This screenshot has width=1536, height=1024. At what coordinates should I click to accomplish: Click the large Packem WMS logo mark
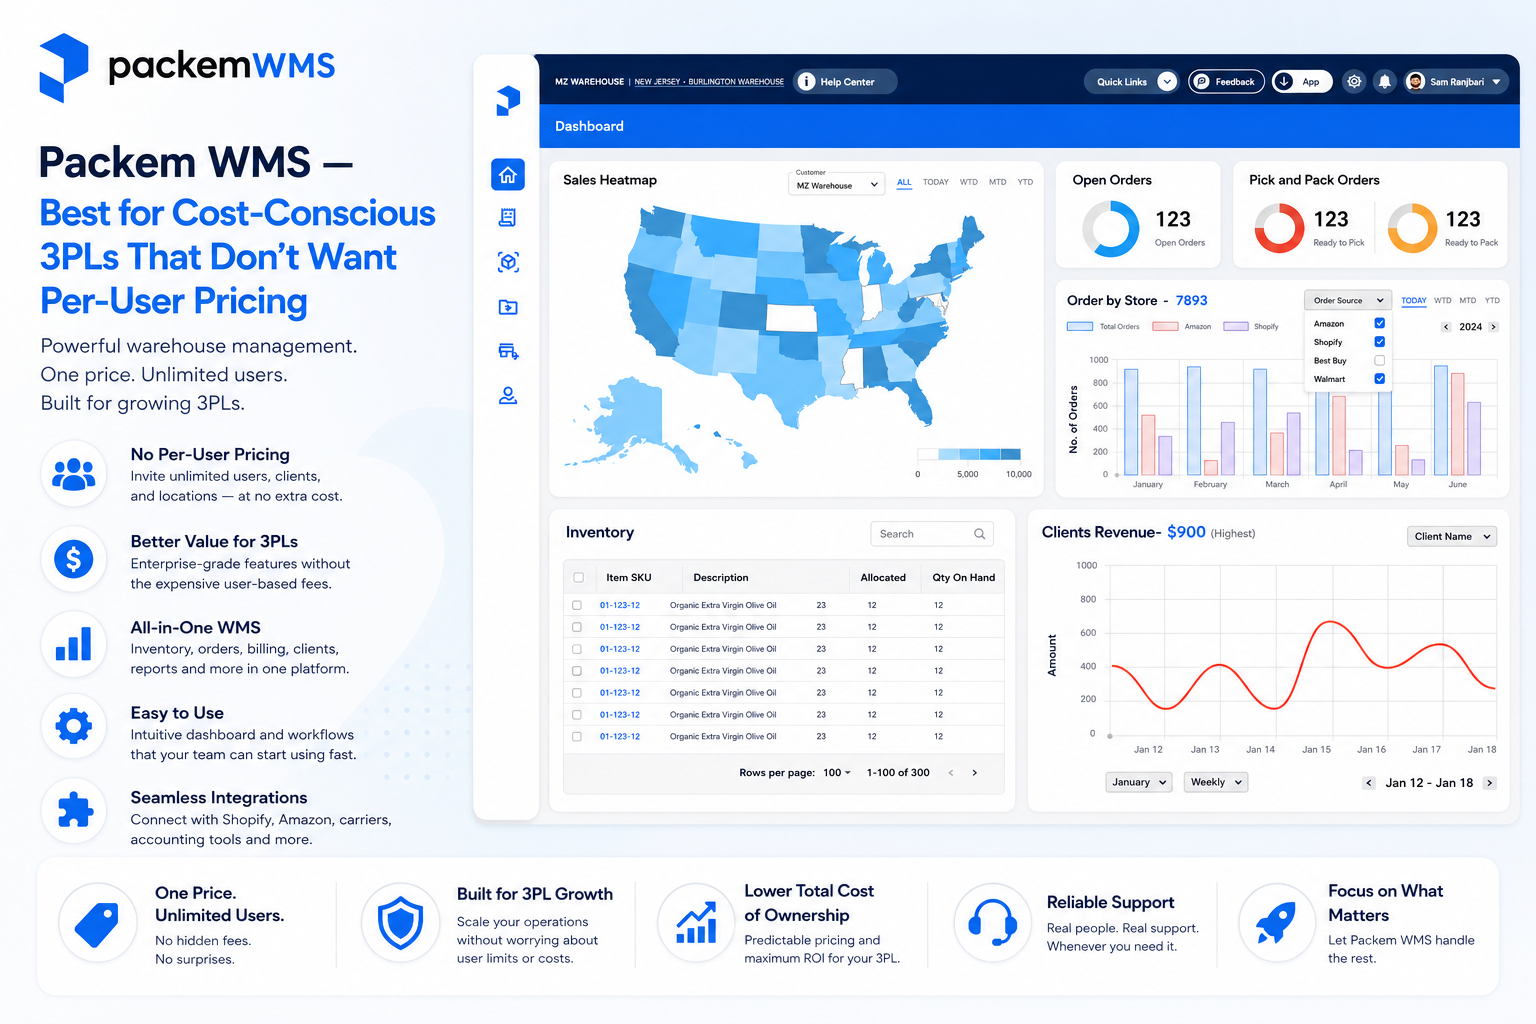[x=64, y=67]
